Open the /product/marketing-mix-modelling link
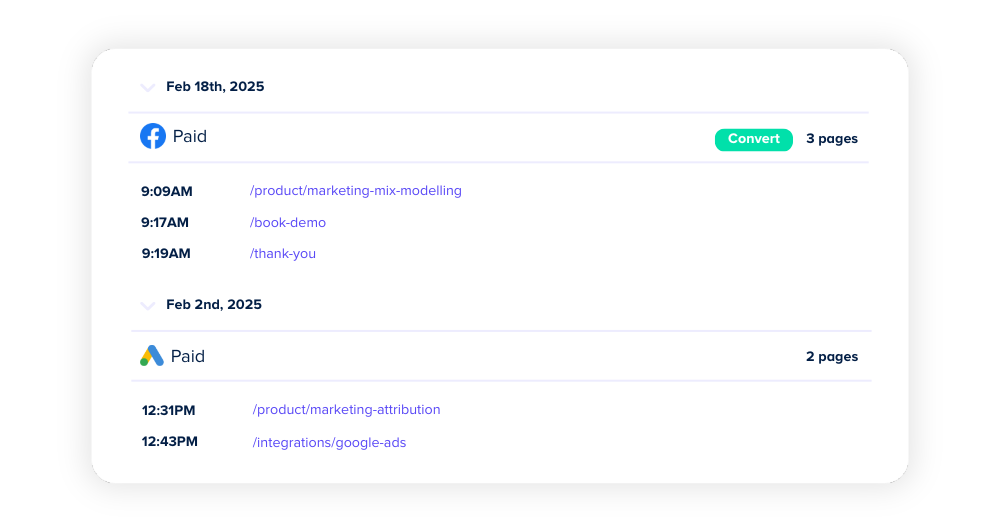 (355, 190)
